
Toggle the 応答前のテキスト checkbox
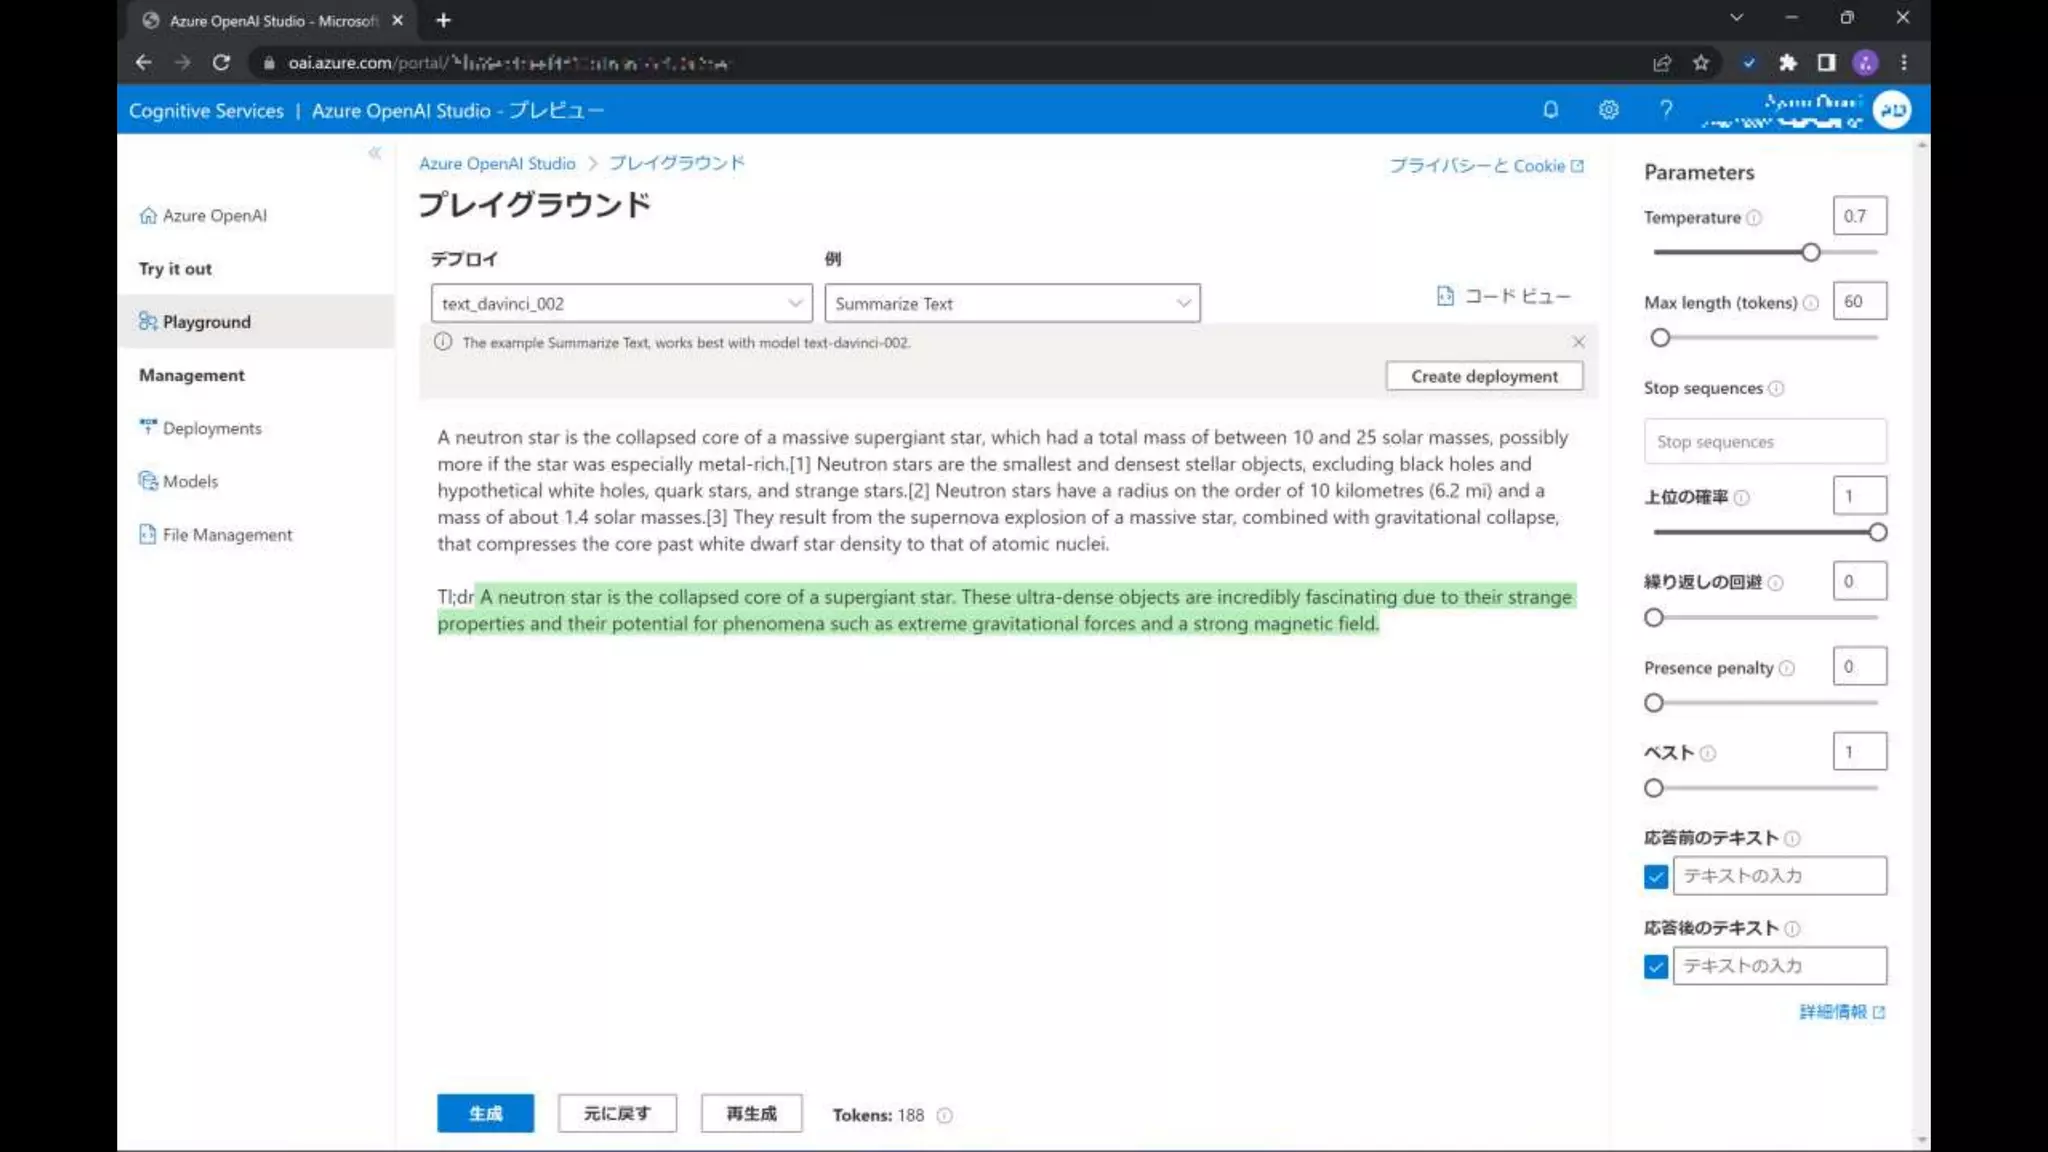[1656, 877]
